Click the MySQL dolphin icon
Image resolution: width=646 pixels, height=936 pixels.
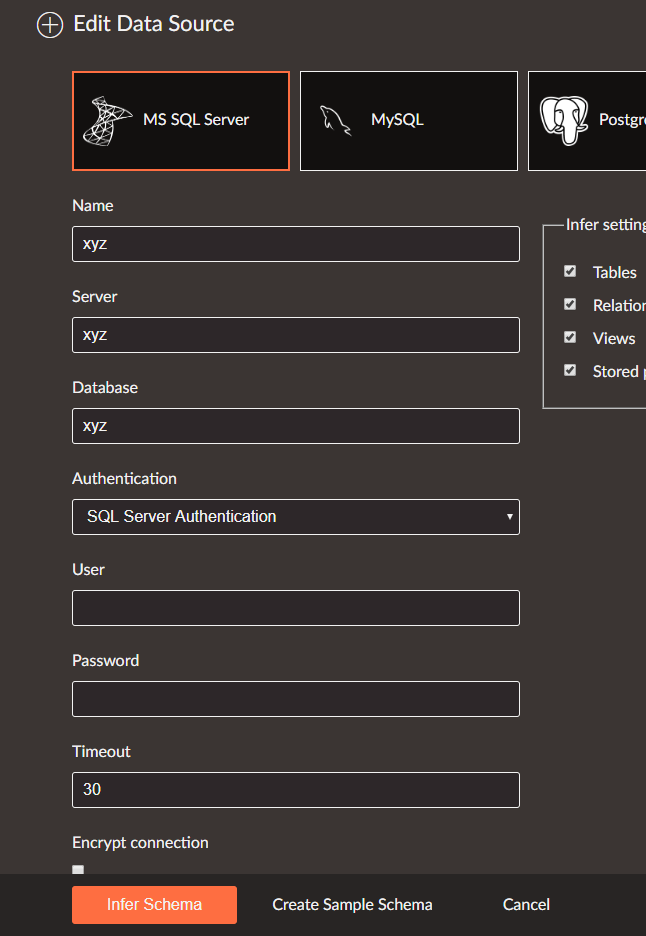tap(335, 121)
